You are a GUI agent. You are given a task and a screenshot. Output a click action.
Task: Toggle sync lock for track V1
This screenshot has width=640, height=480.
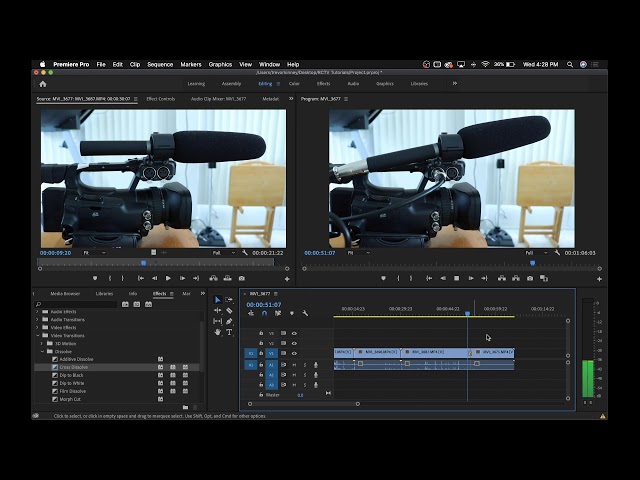[283, 353]
